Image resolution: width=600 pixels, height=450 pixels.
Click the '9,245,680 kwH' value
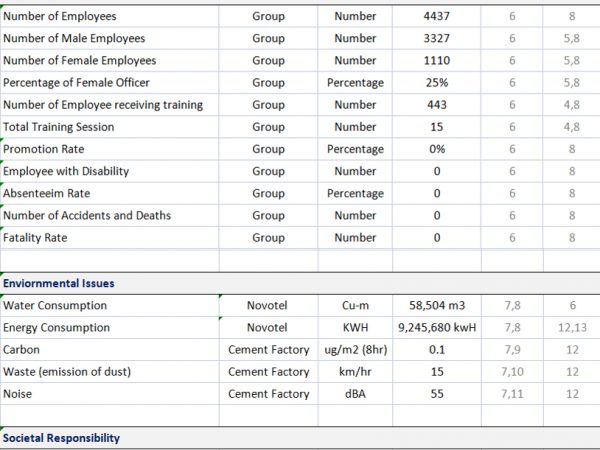pyautogui.click(x=437, y=328)
